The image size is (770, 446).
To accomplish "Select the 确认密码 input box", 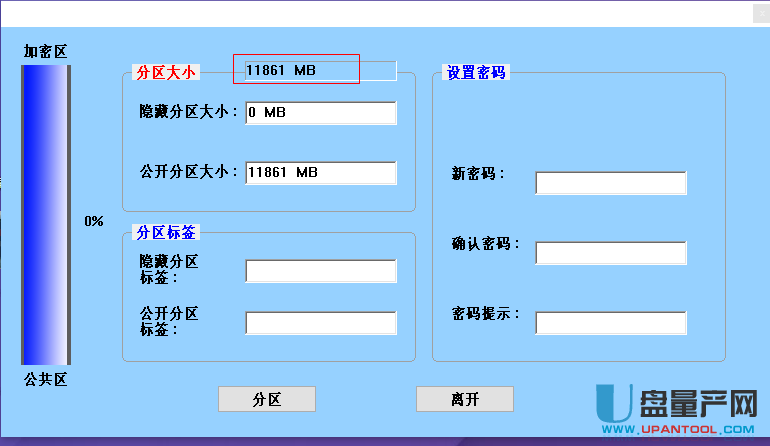I will pos(610,253).
